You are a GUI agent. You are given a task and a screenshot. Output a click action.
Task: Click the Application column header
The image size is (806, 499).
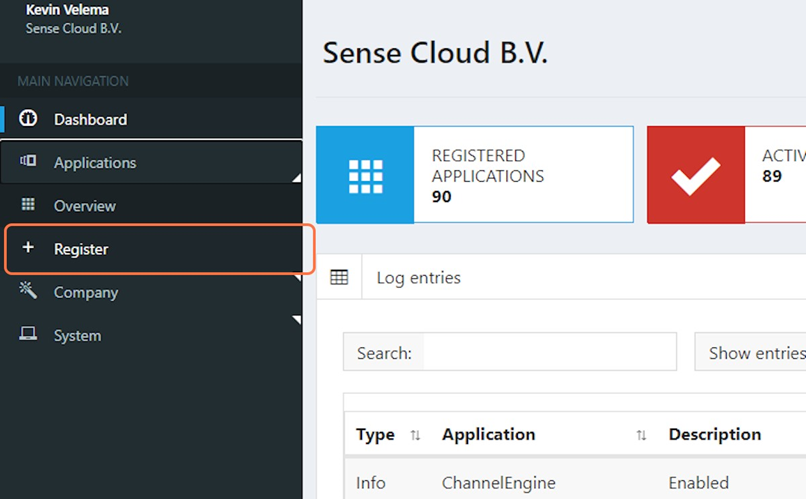(x=488, y=434)
